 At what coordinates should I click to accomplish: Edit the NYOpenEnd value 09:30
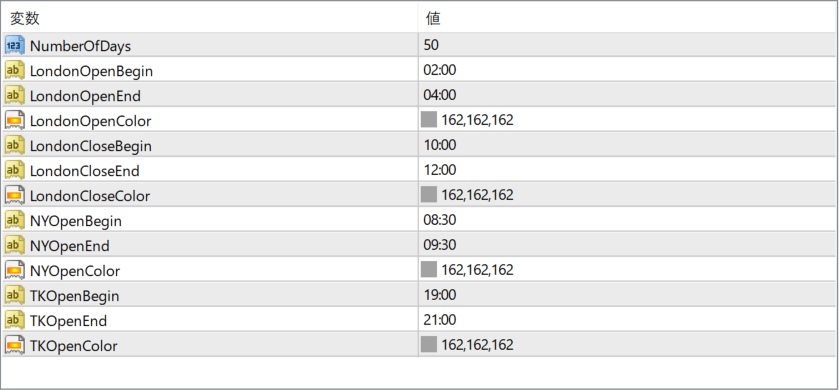[439, 245]
